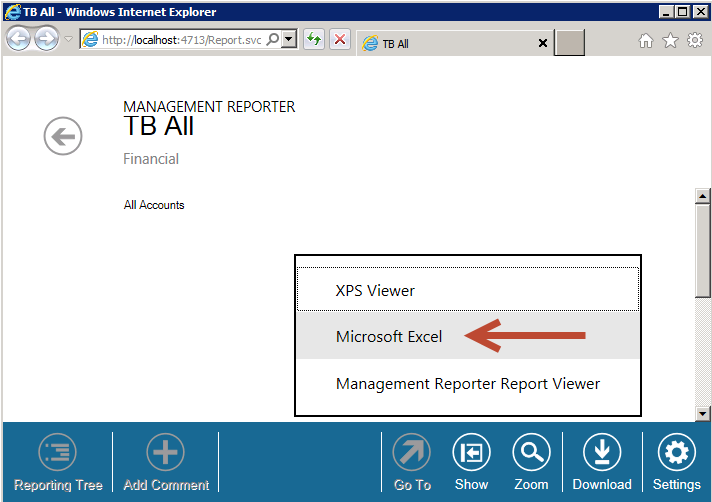Image resolution: width=712 pixels, height=502 pixels.
Task: Stop loading with the red X icon
Action: coord(340,39)
